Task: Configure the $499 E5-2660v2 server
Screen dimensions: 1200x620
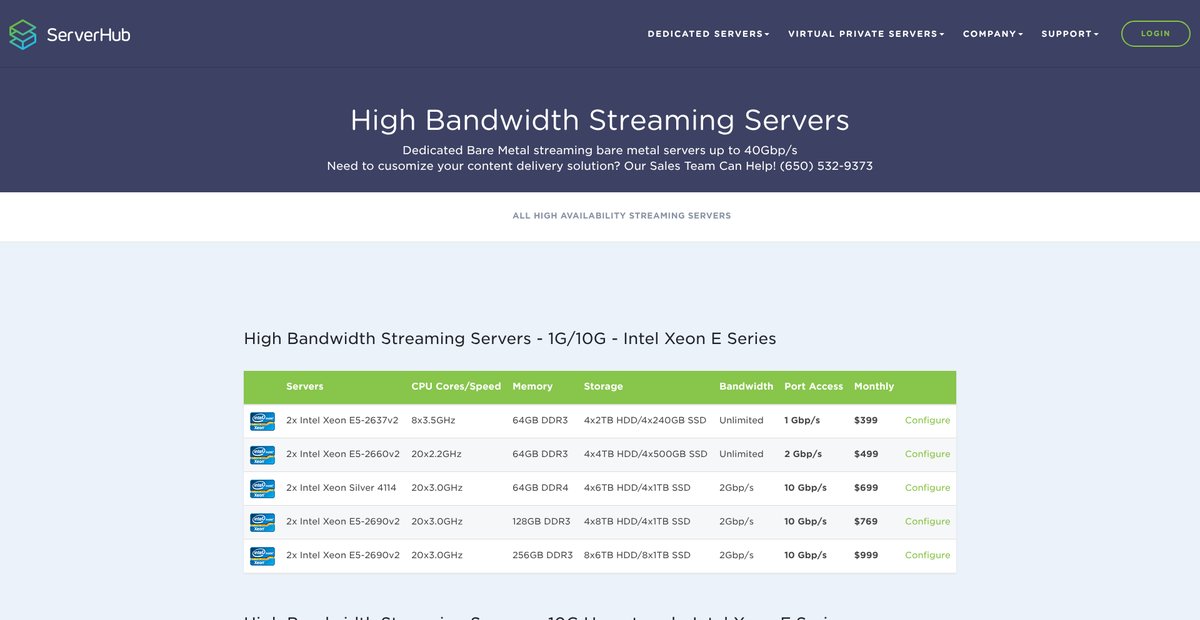Action: coord(927,454)
